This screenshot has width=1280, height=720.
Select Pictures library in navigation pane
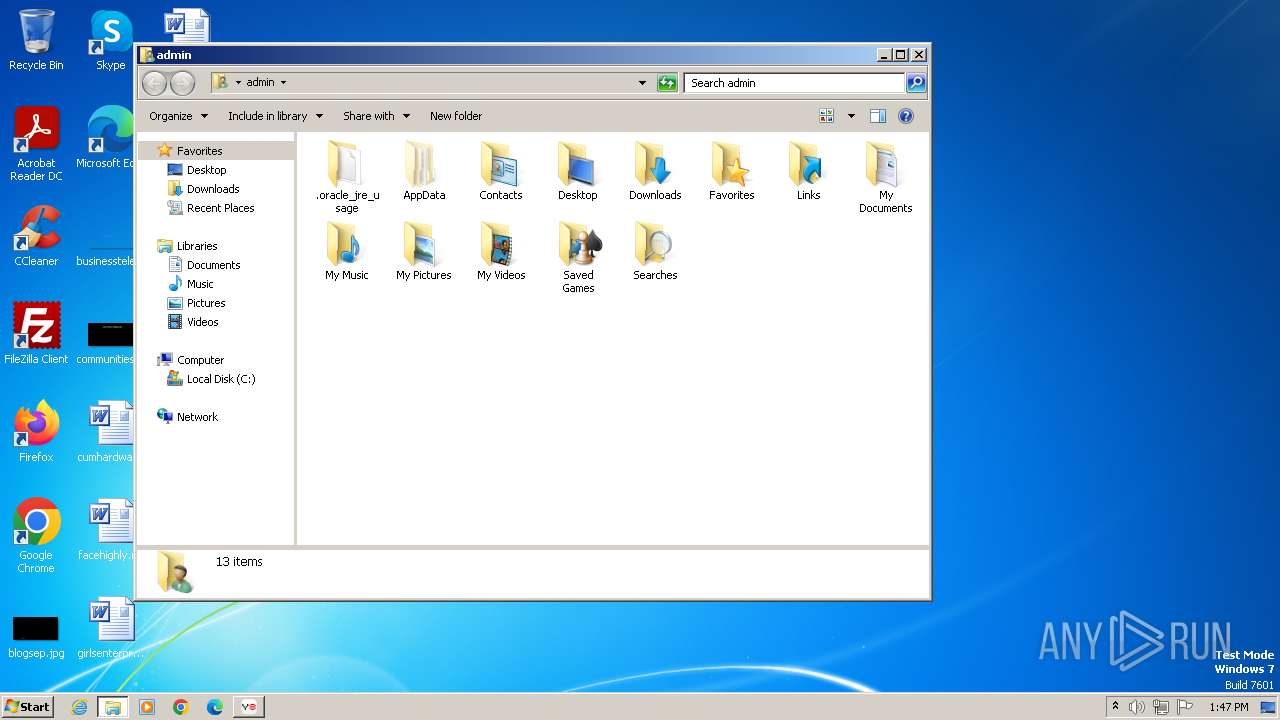tap(206, 303)
